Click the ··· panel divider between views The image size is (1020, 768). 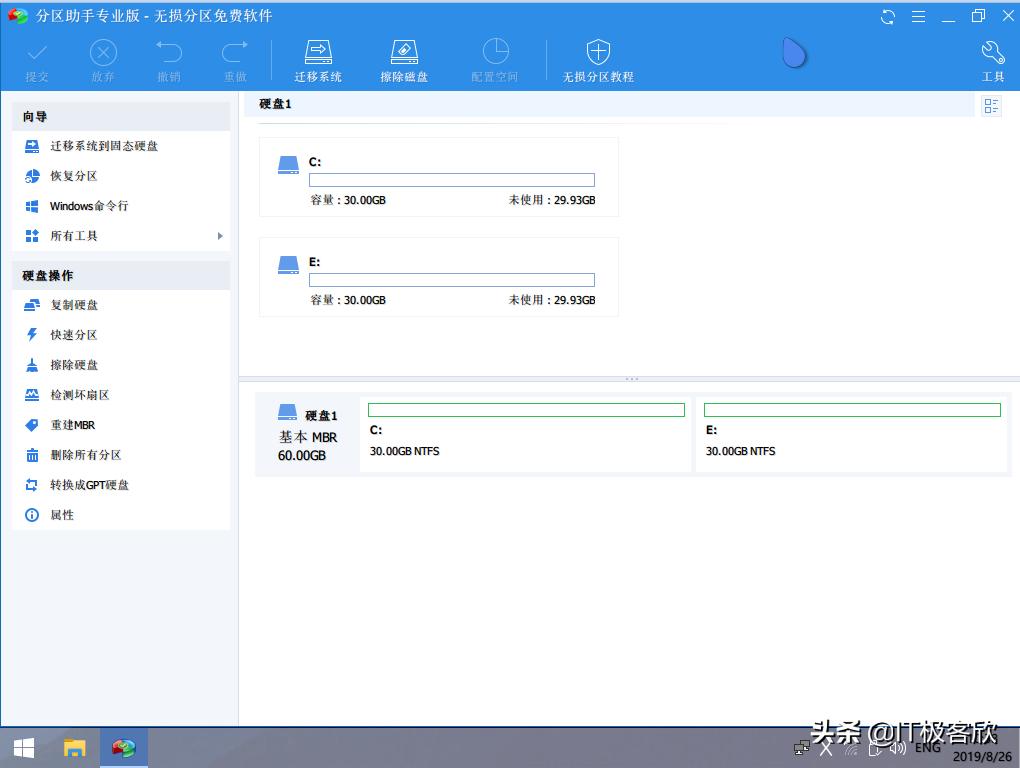coord(631,378)
